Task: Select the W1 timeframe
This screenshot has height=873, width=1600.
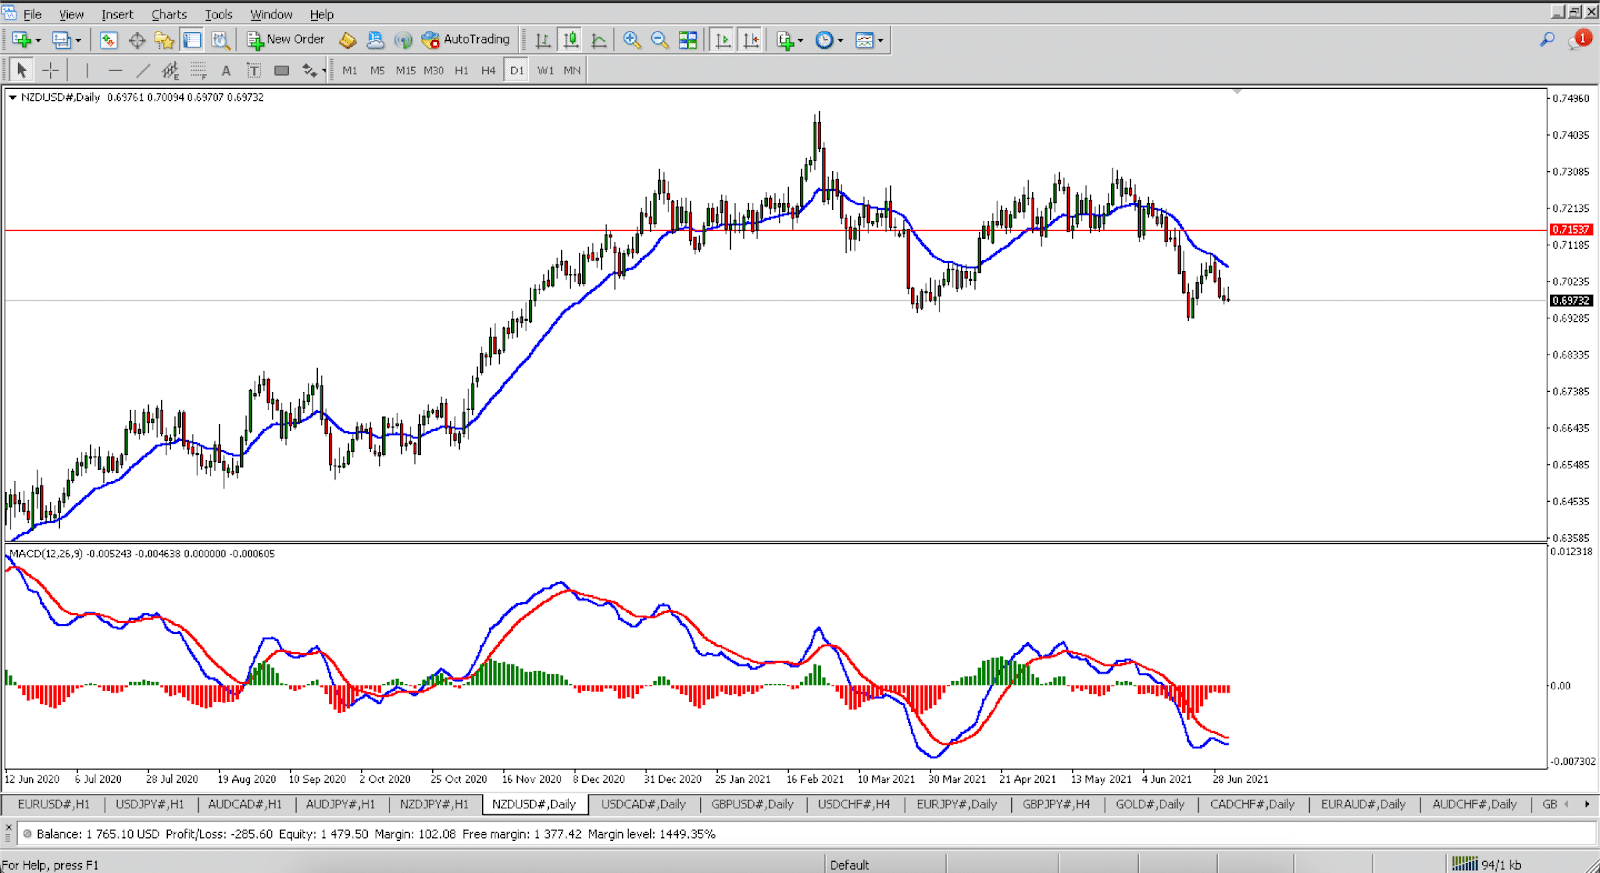Action: coord(545,70)
